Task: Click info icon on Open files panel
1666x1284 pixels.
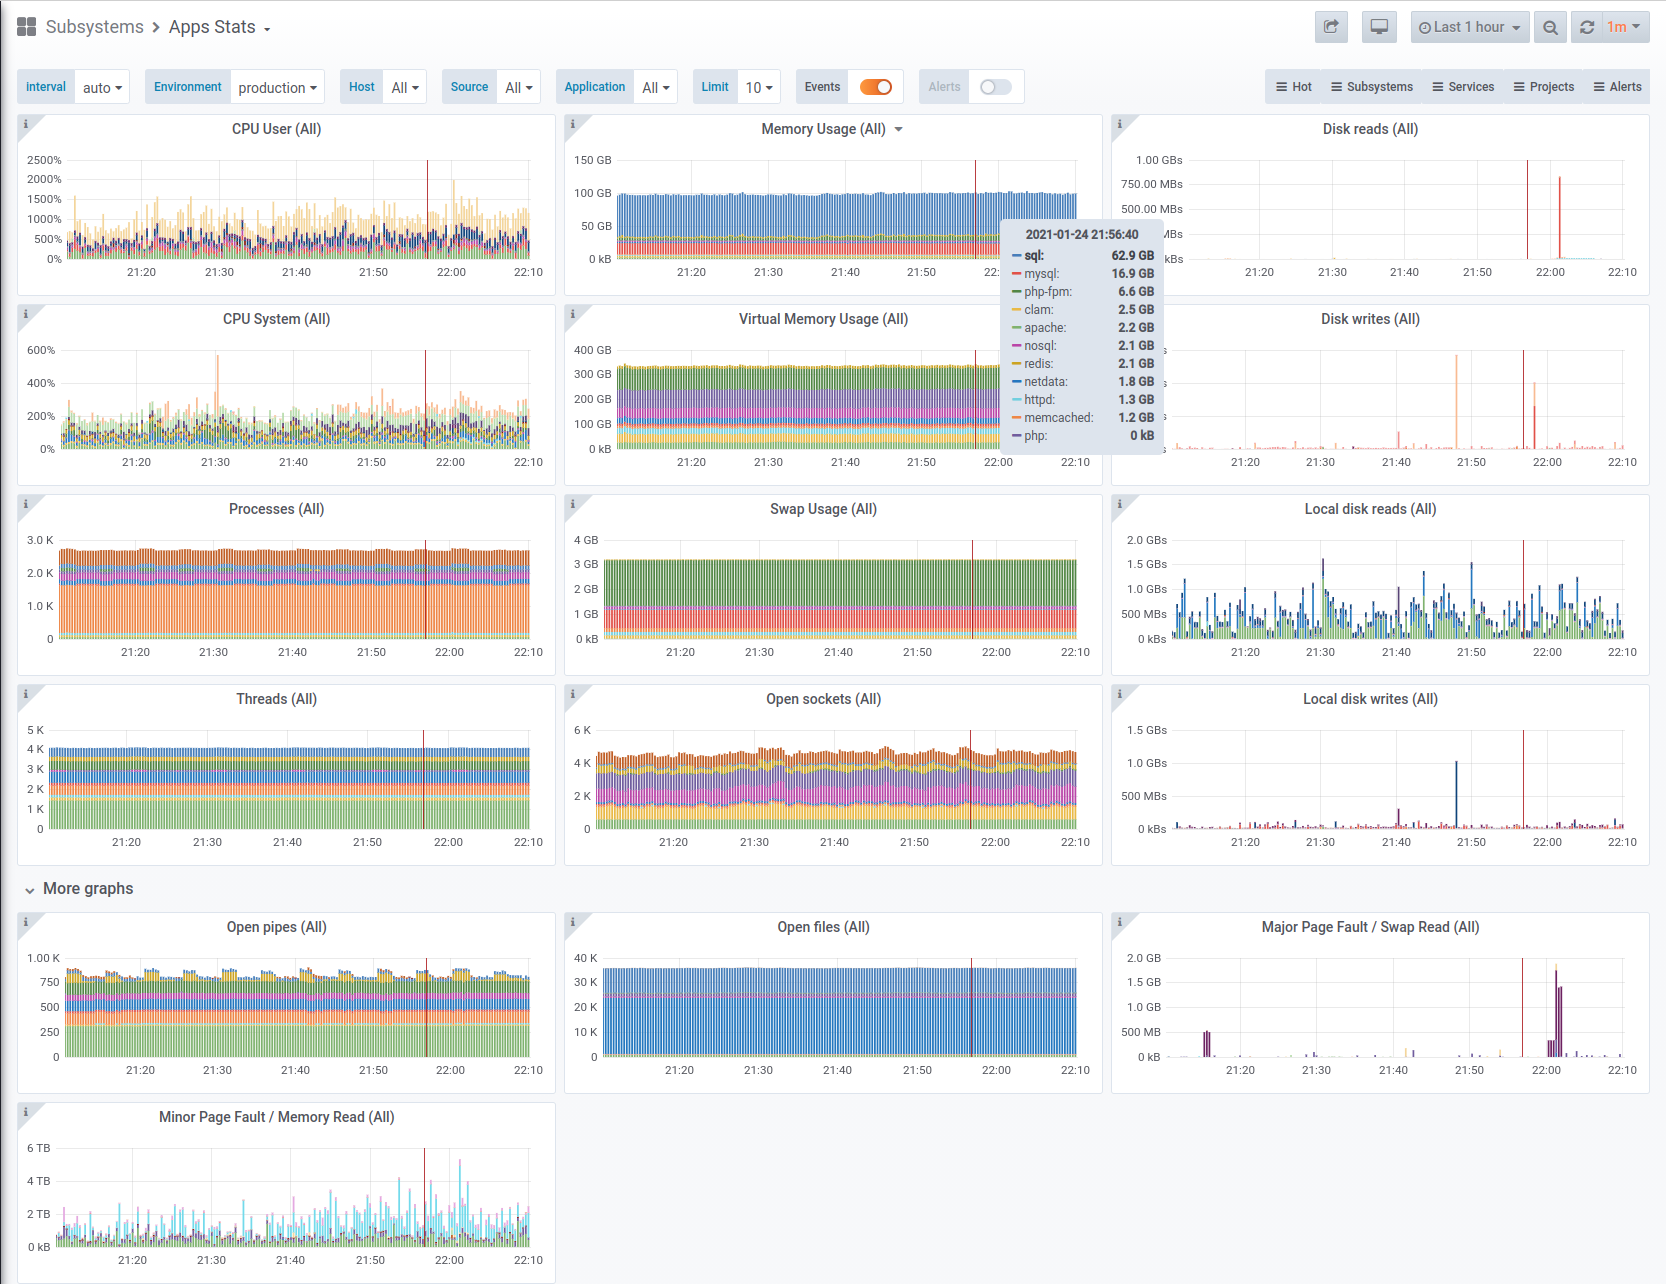Action: pyautogui.click(x=573, y=922)
